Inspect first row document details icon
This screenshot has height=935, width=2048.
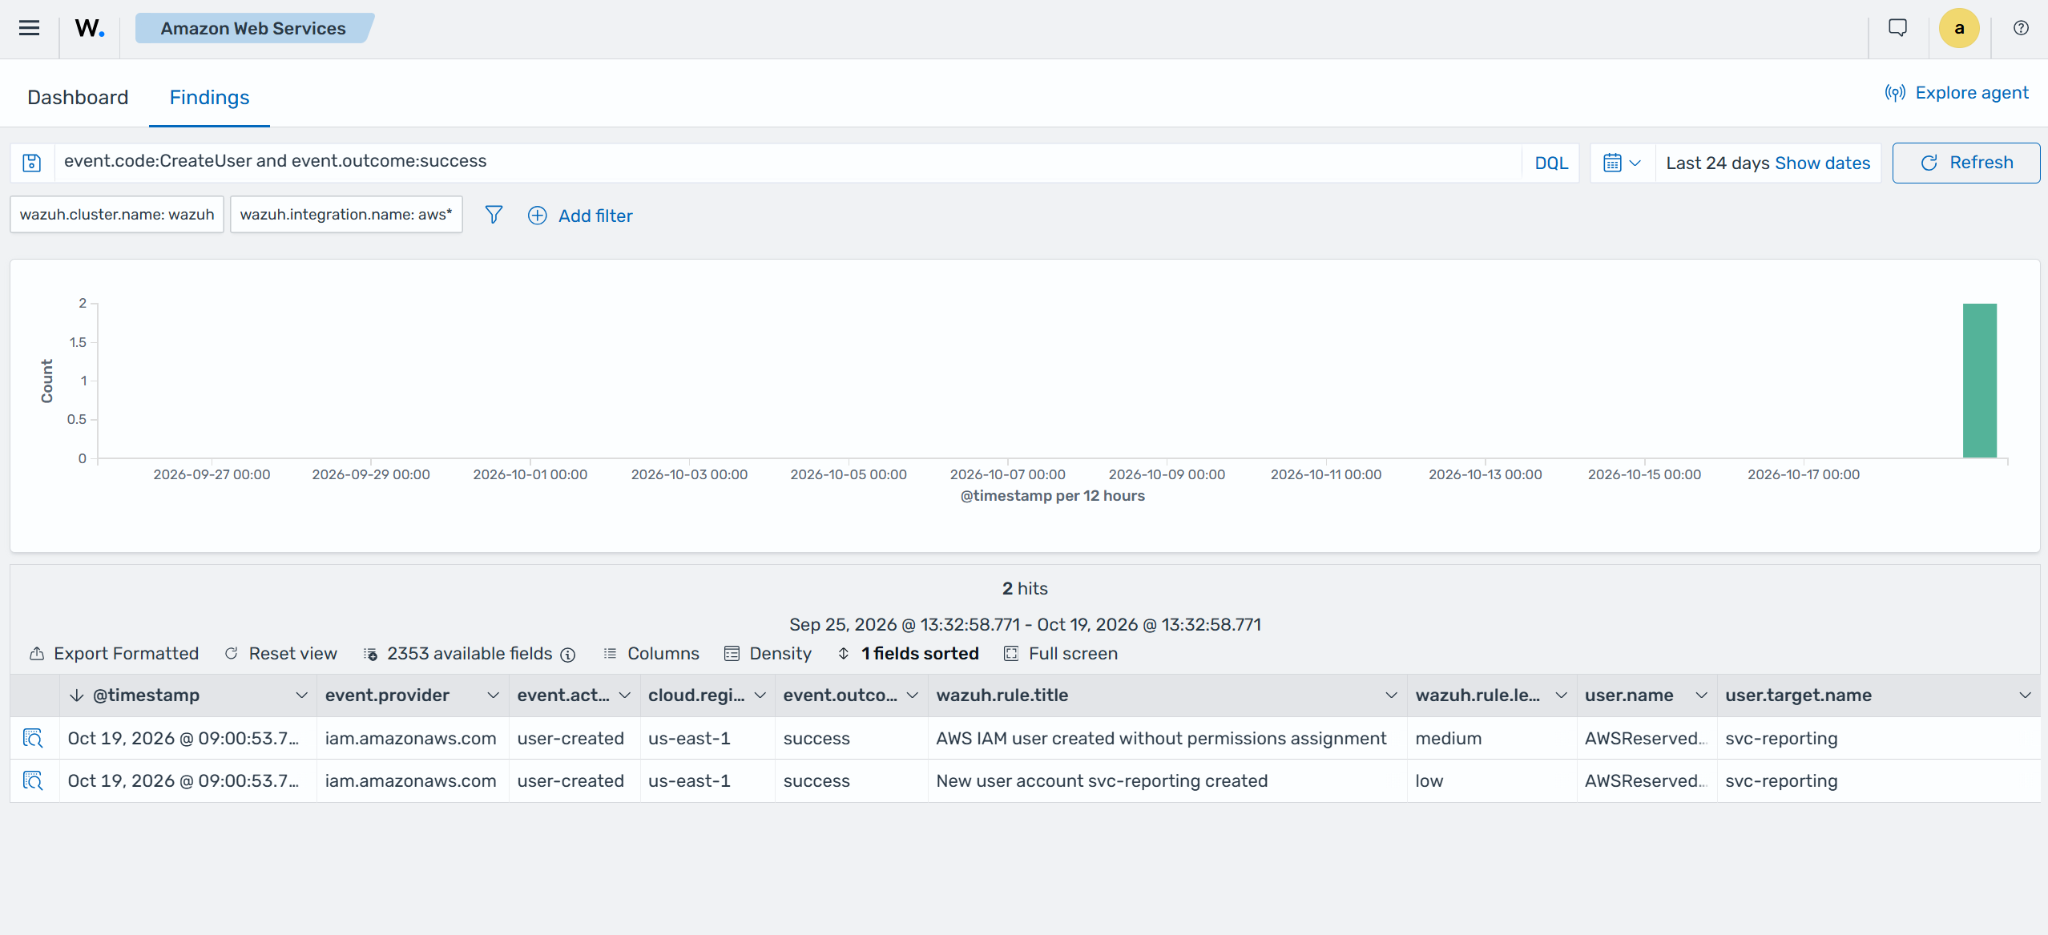(x=33, y=738)
